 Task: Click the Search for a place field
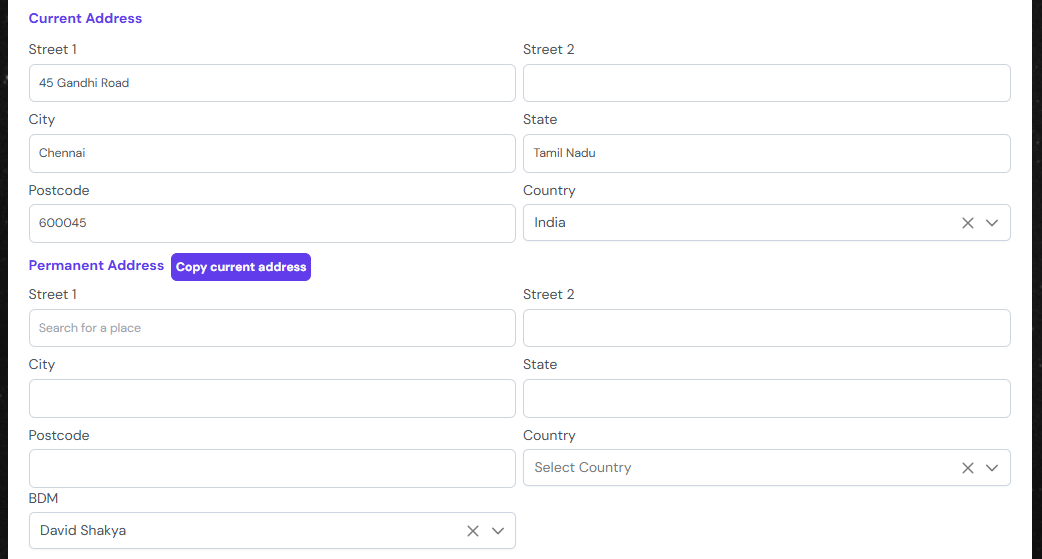pos(272,328)
